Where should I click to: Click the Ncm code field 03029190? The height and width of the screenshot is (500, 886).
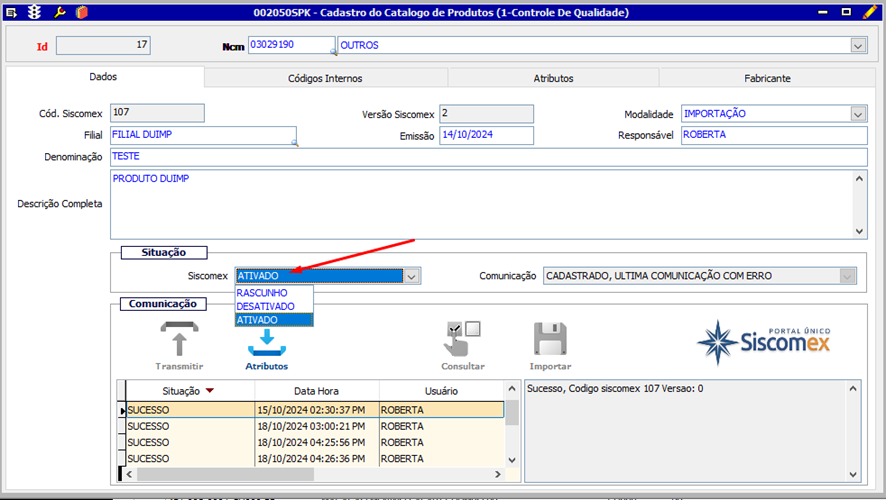point(292,45)
